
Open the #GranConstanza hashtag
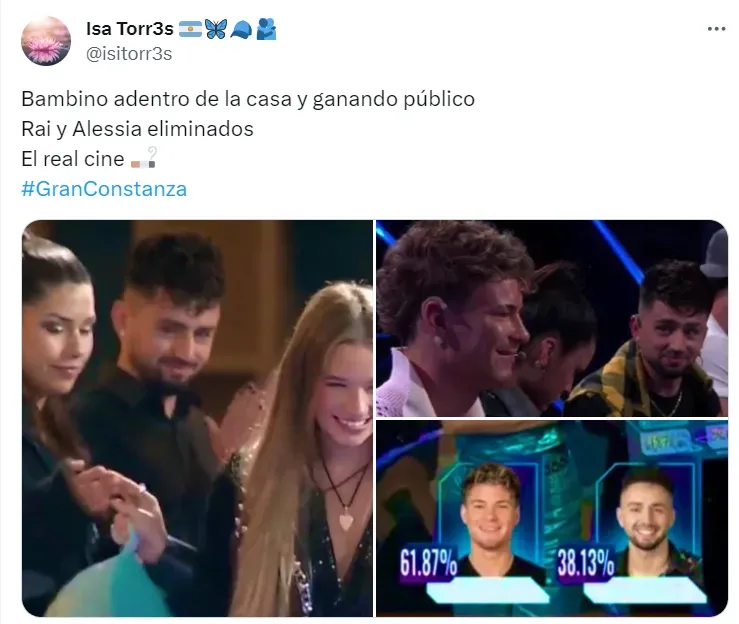click(x=104, y=189)
